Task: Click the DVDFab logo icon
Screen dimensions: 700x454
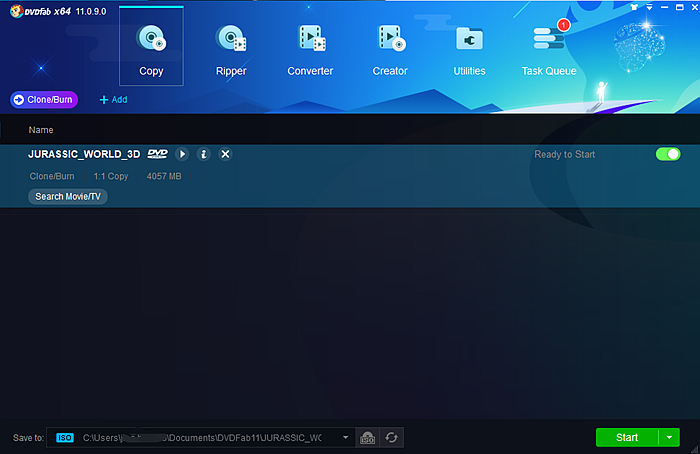Action: (x=17, y=11)
